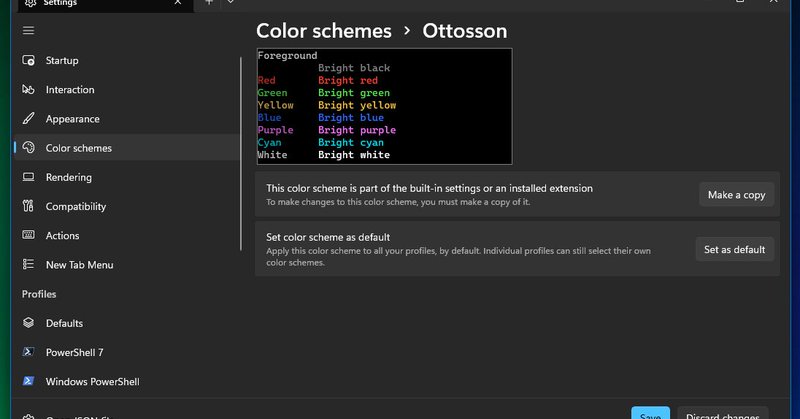Open New Tab Menu settings
800x419 pixels.
pyautogui.click(x=128, y=264)
